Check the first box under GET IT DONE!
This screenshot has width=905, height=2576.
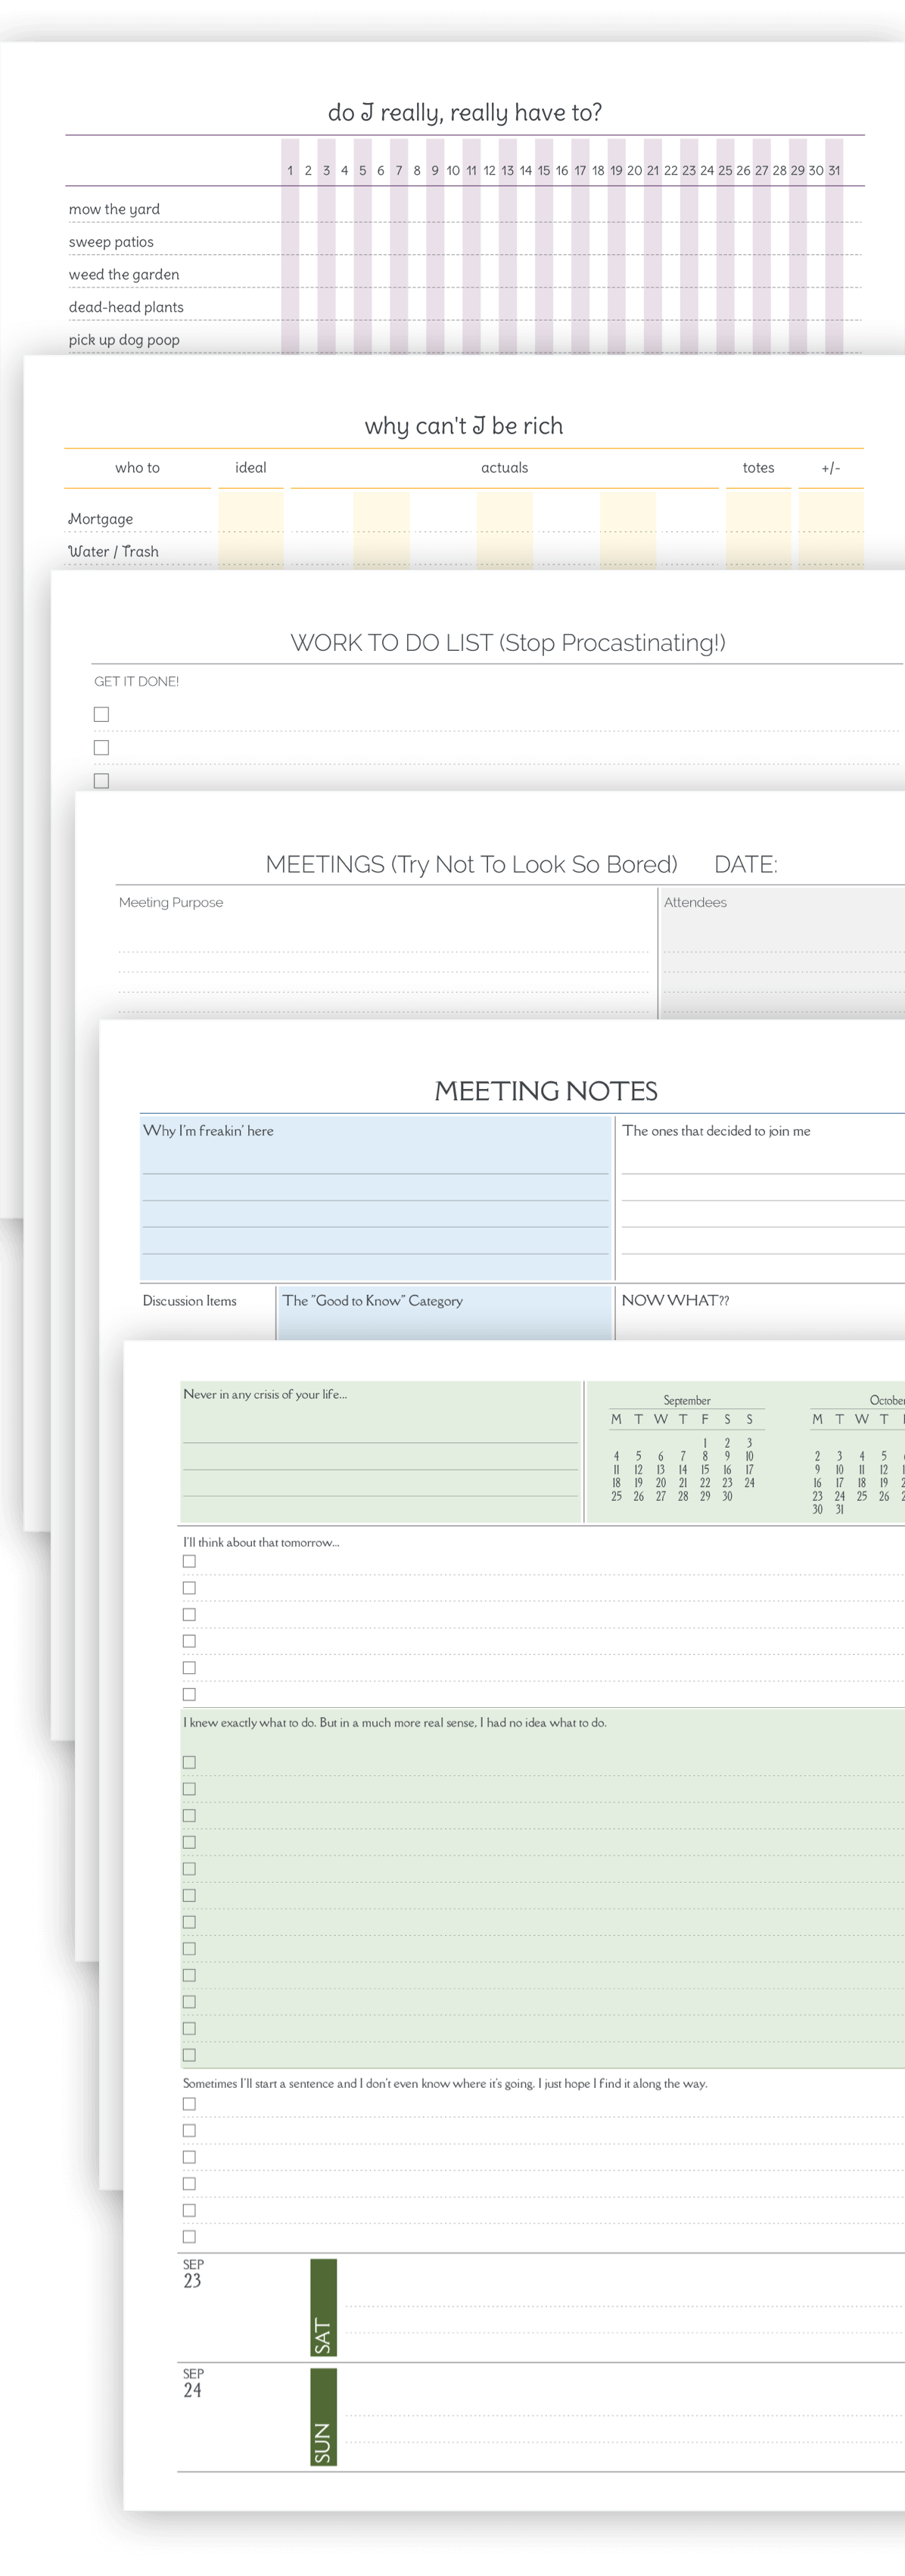(x=101, y=714)
